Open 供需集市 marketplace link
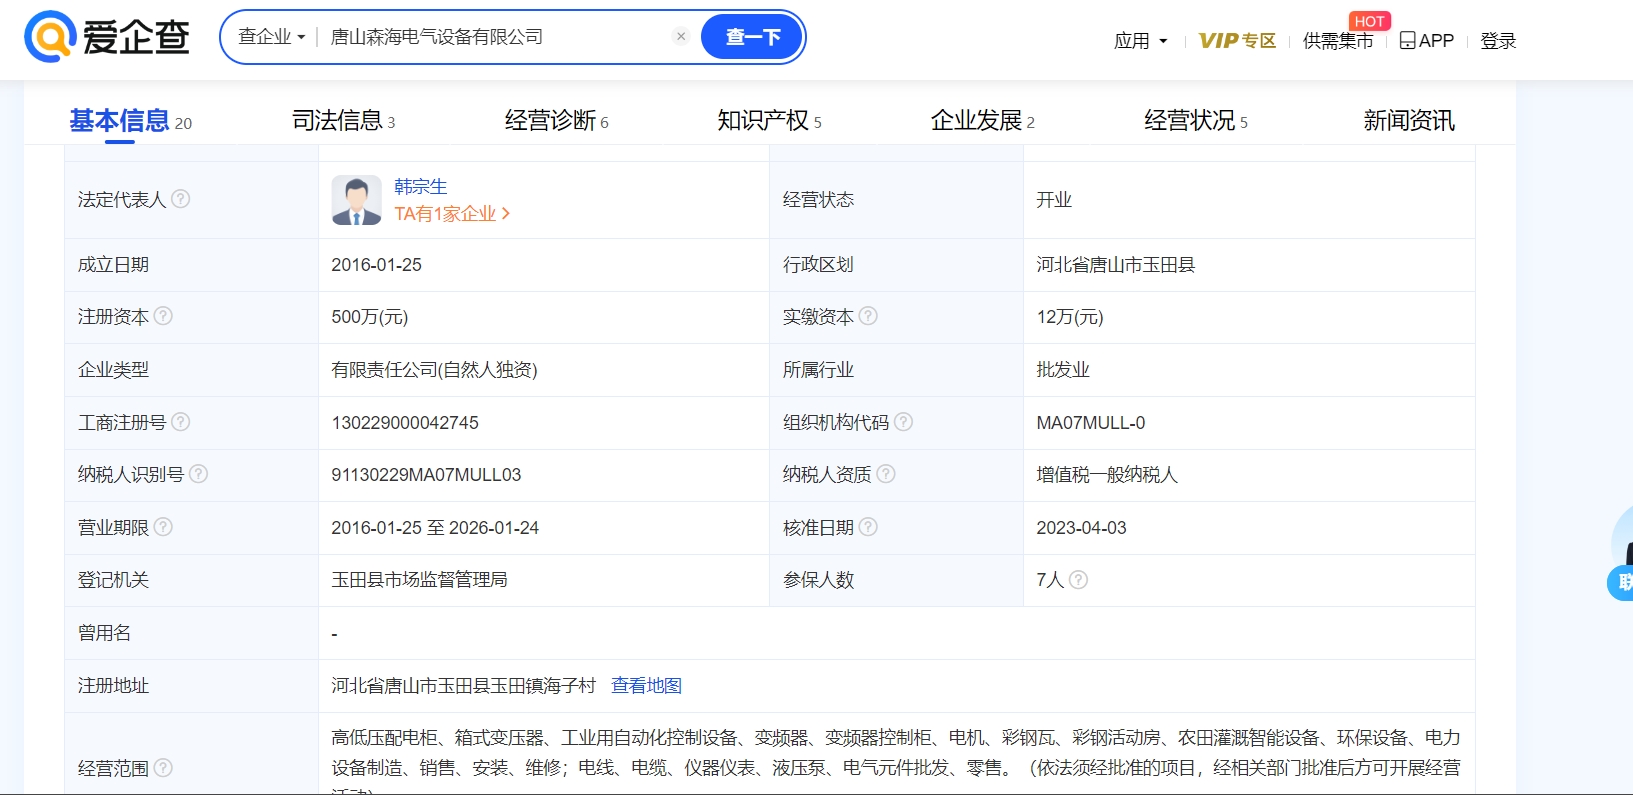1633x795 pixels. click(1338, 41)
